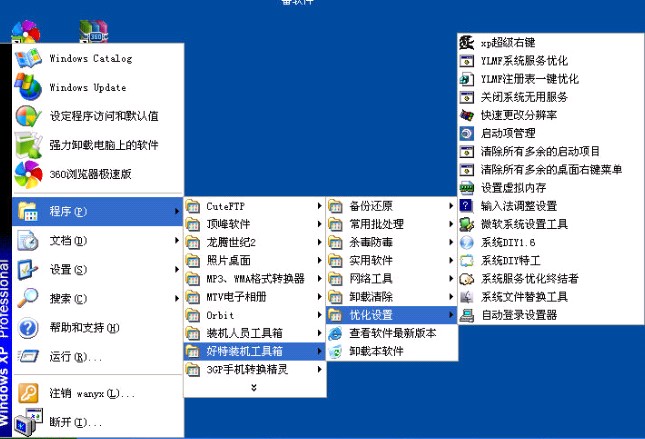Open 输入法调整设置
645x439 pixels.
pyautogui.click(x=520, y=205)
